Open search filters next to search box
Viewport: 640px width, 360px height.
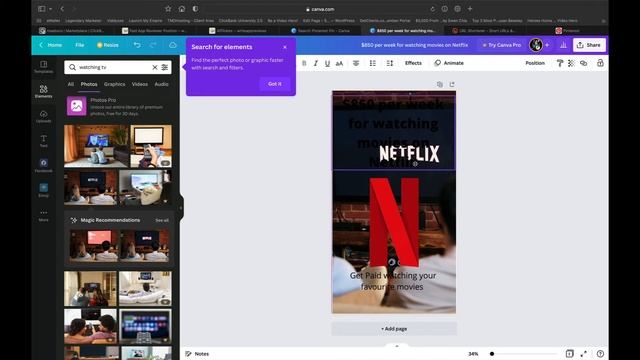pos(164,67)
